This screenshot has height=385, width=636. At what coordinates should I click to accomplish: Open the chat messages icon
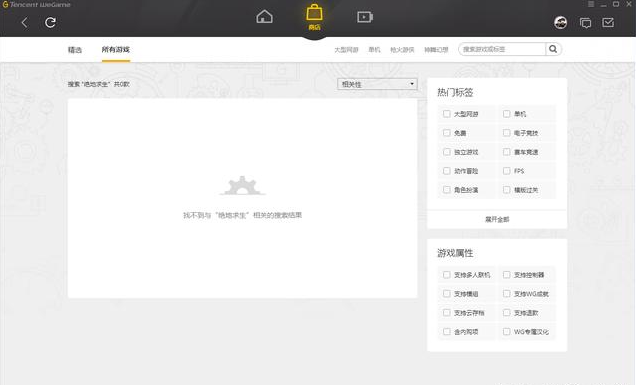click(585, 23)
